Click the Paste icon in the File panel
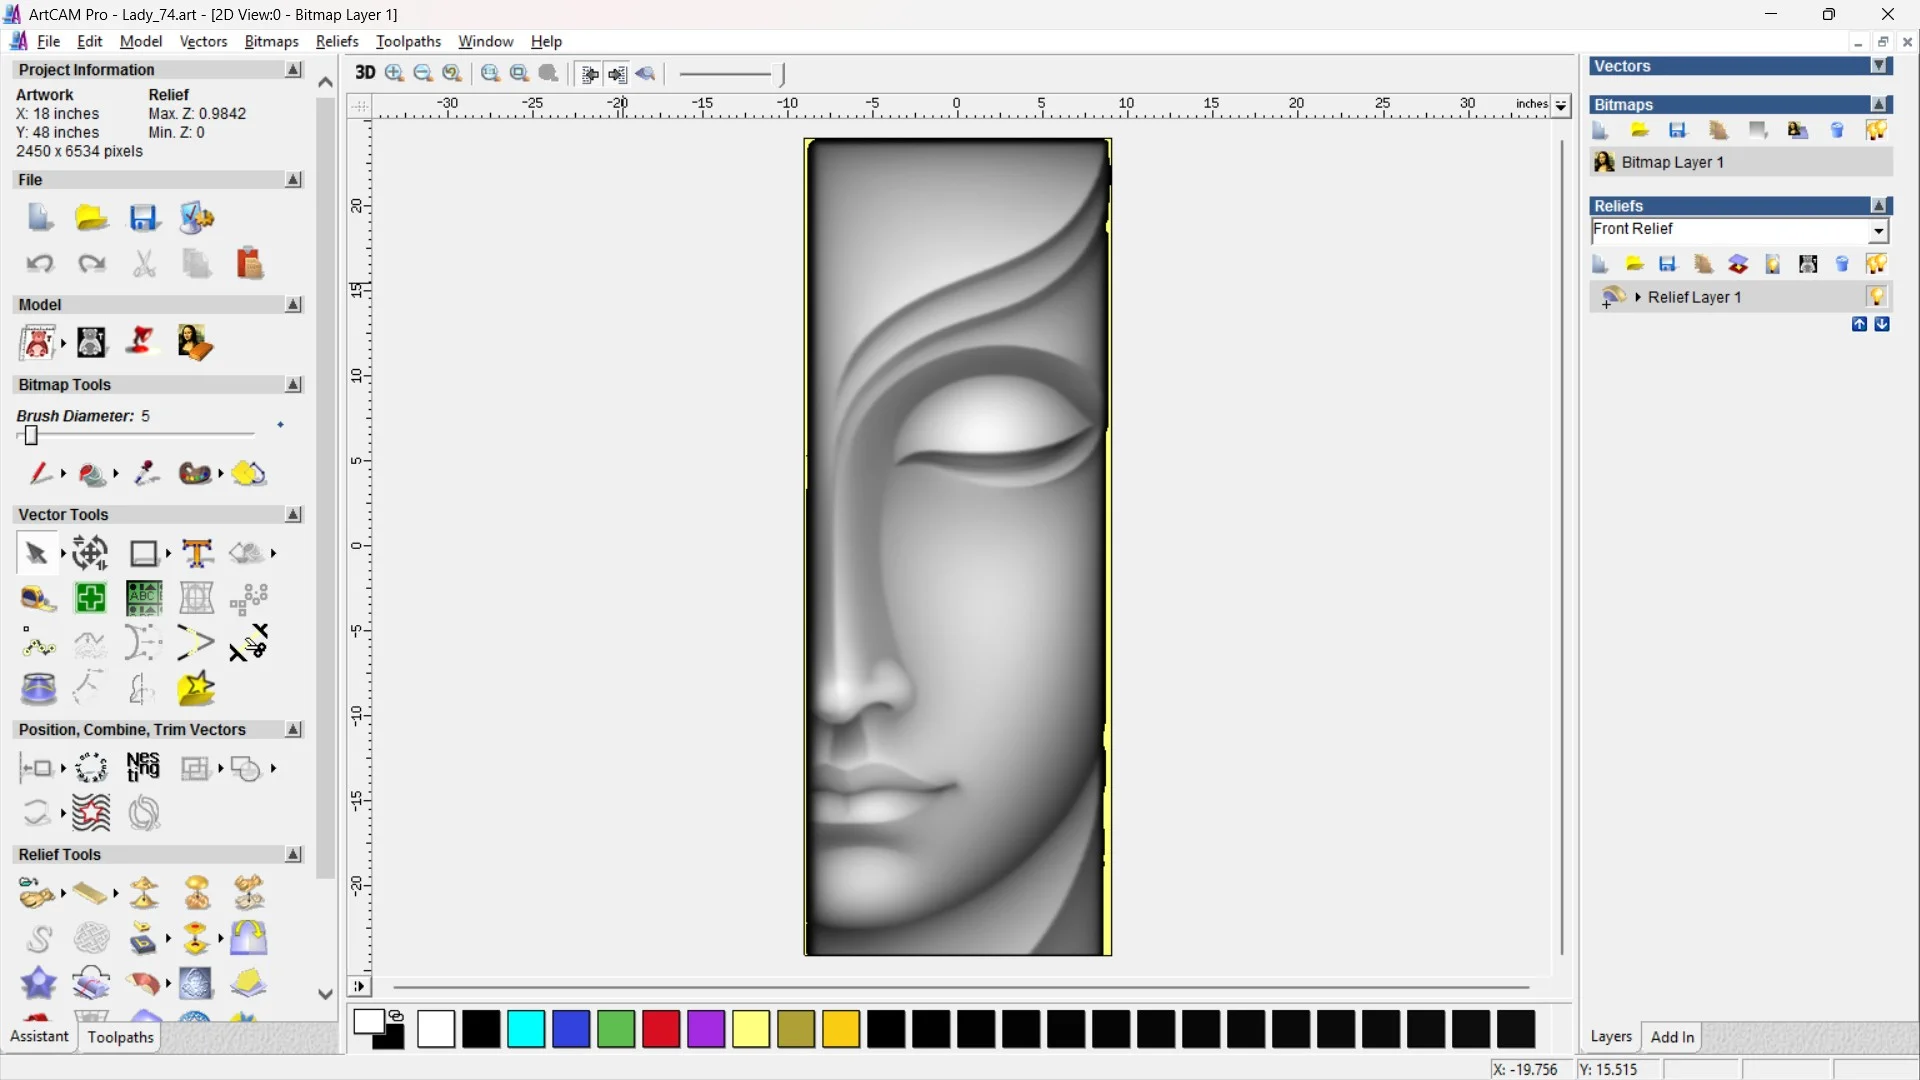This screenshot has width=1920, height=1080. [x=249, y=263]
